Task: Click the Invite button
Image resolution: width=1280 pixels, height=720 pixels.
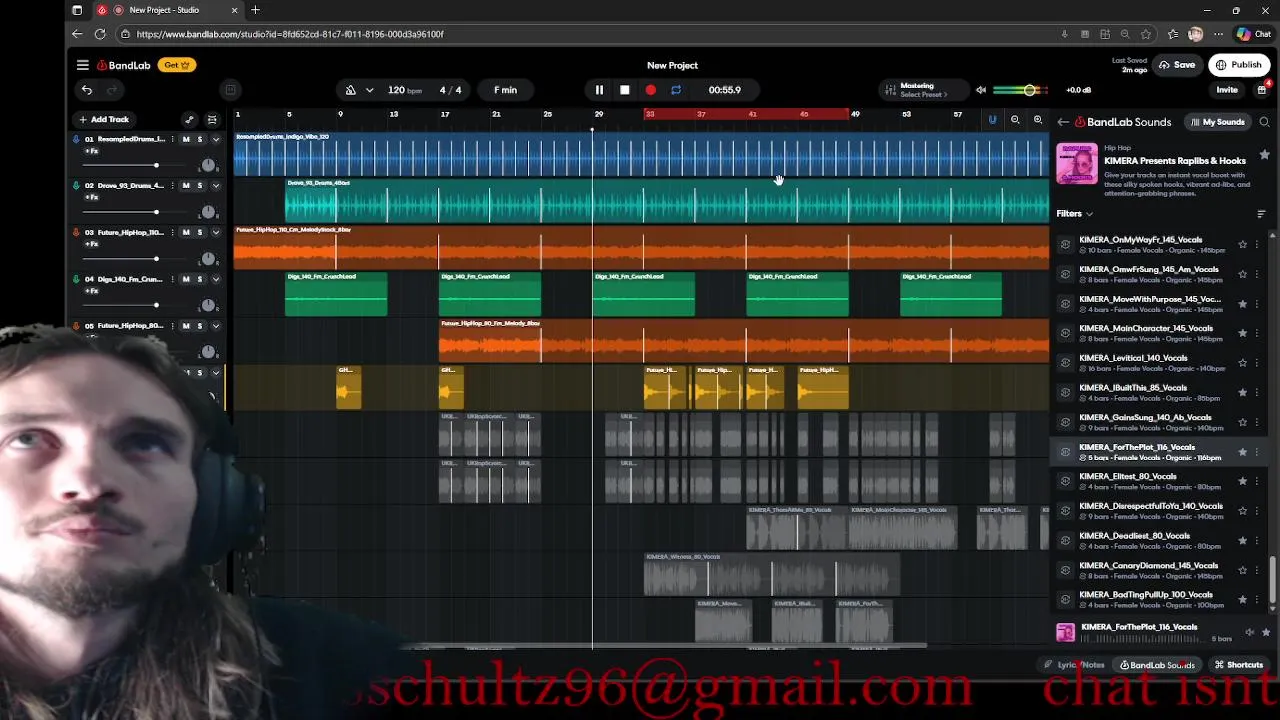Action: tap(1227, 90)
